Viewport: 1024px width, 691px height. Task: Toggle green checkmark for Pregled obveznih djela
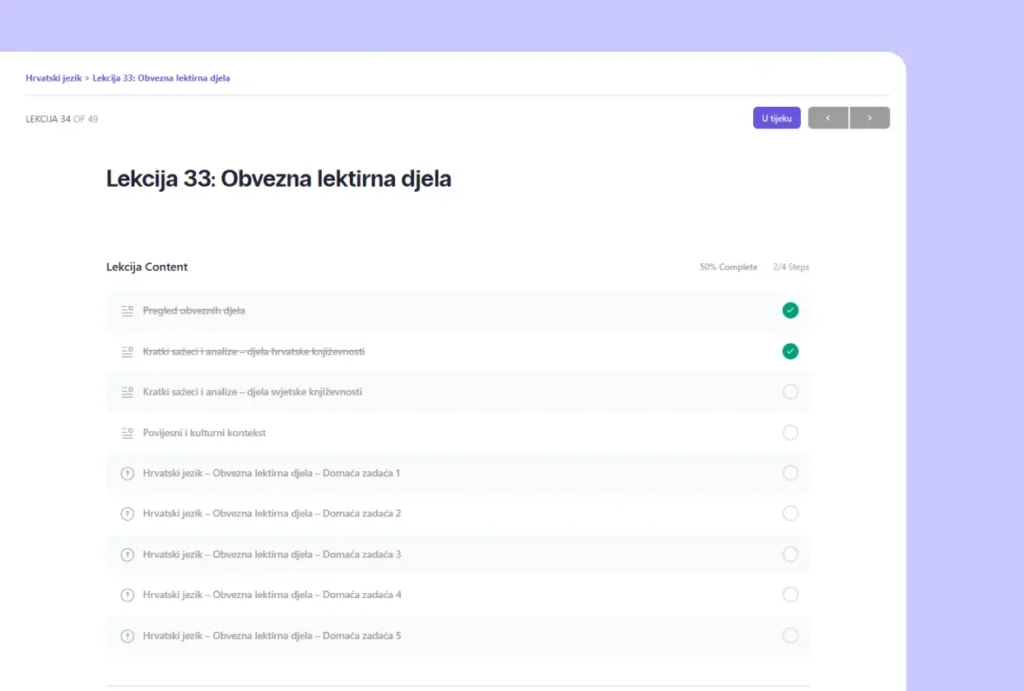coord(790,310)
